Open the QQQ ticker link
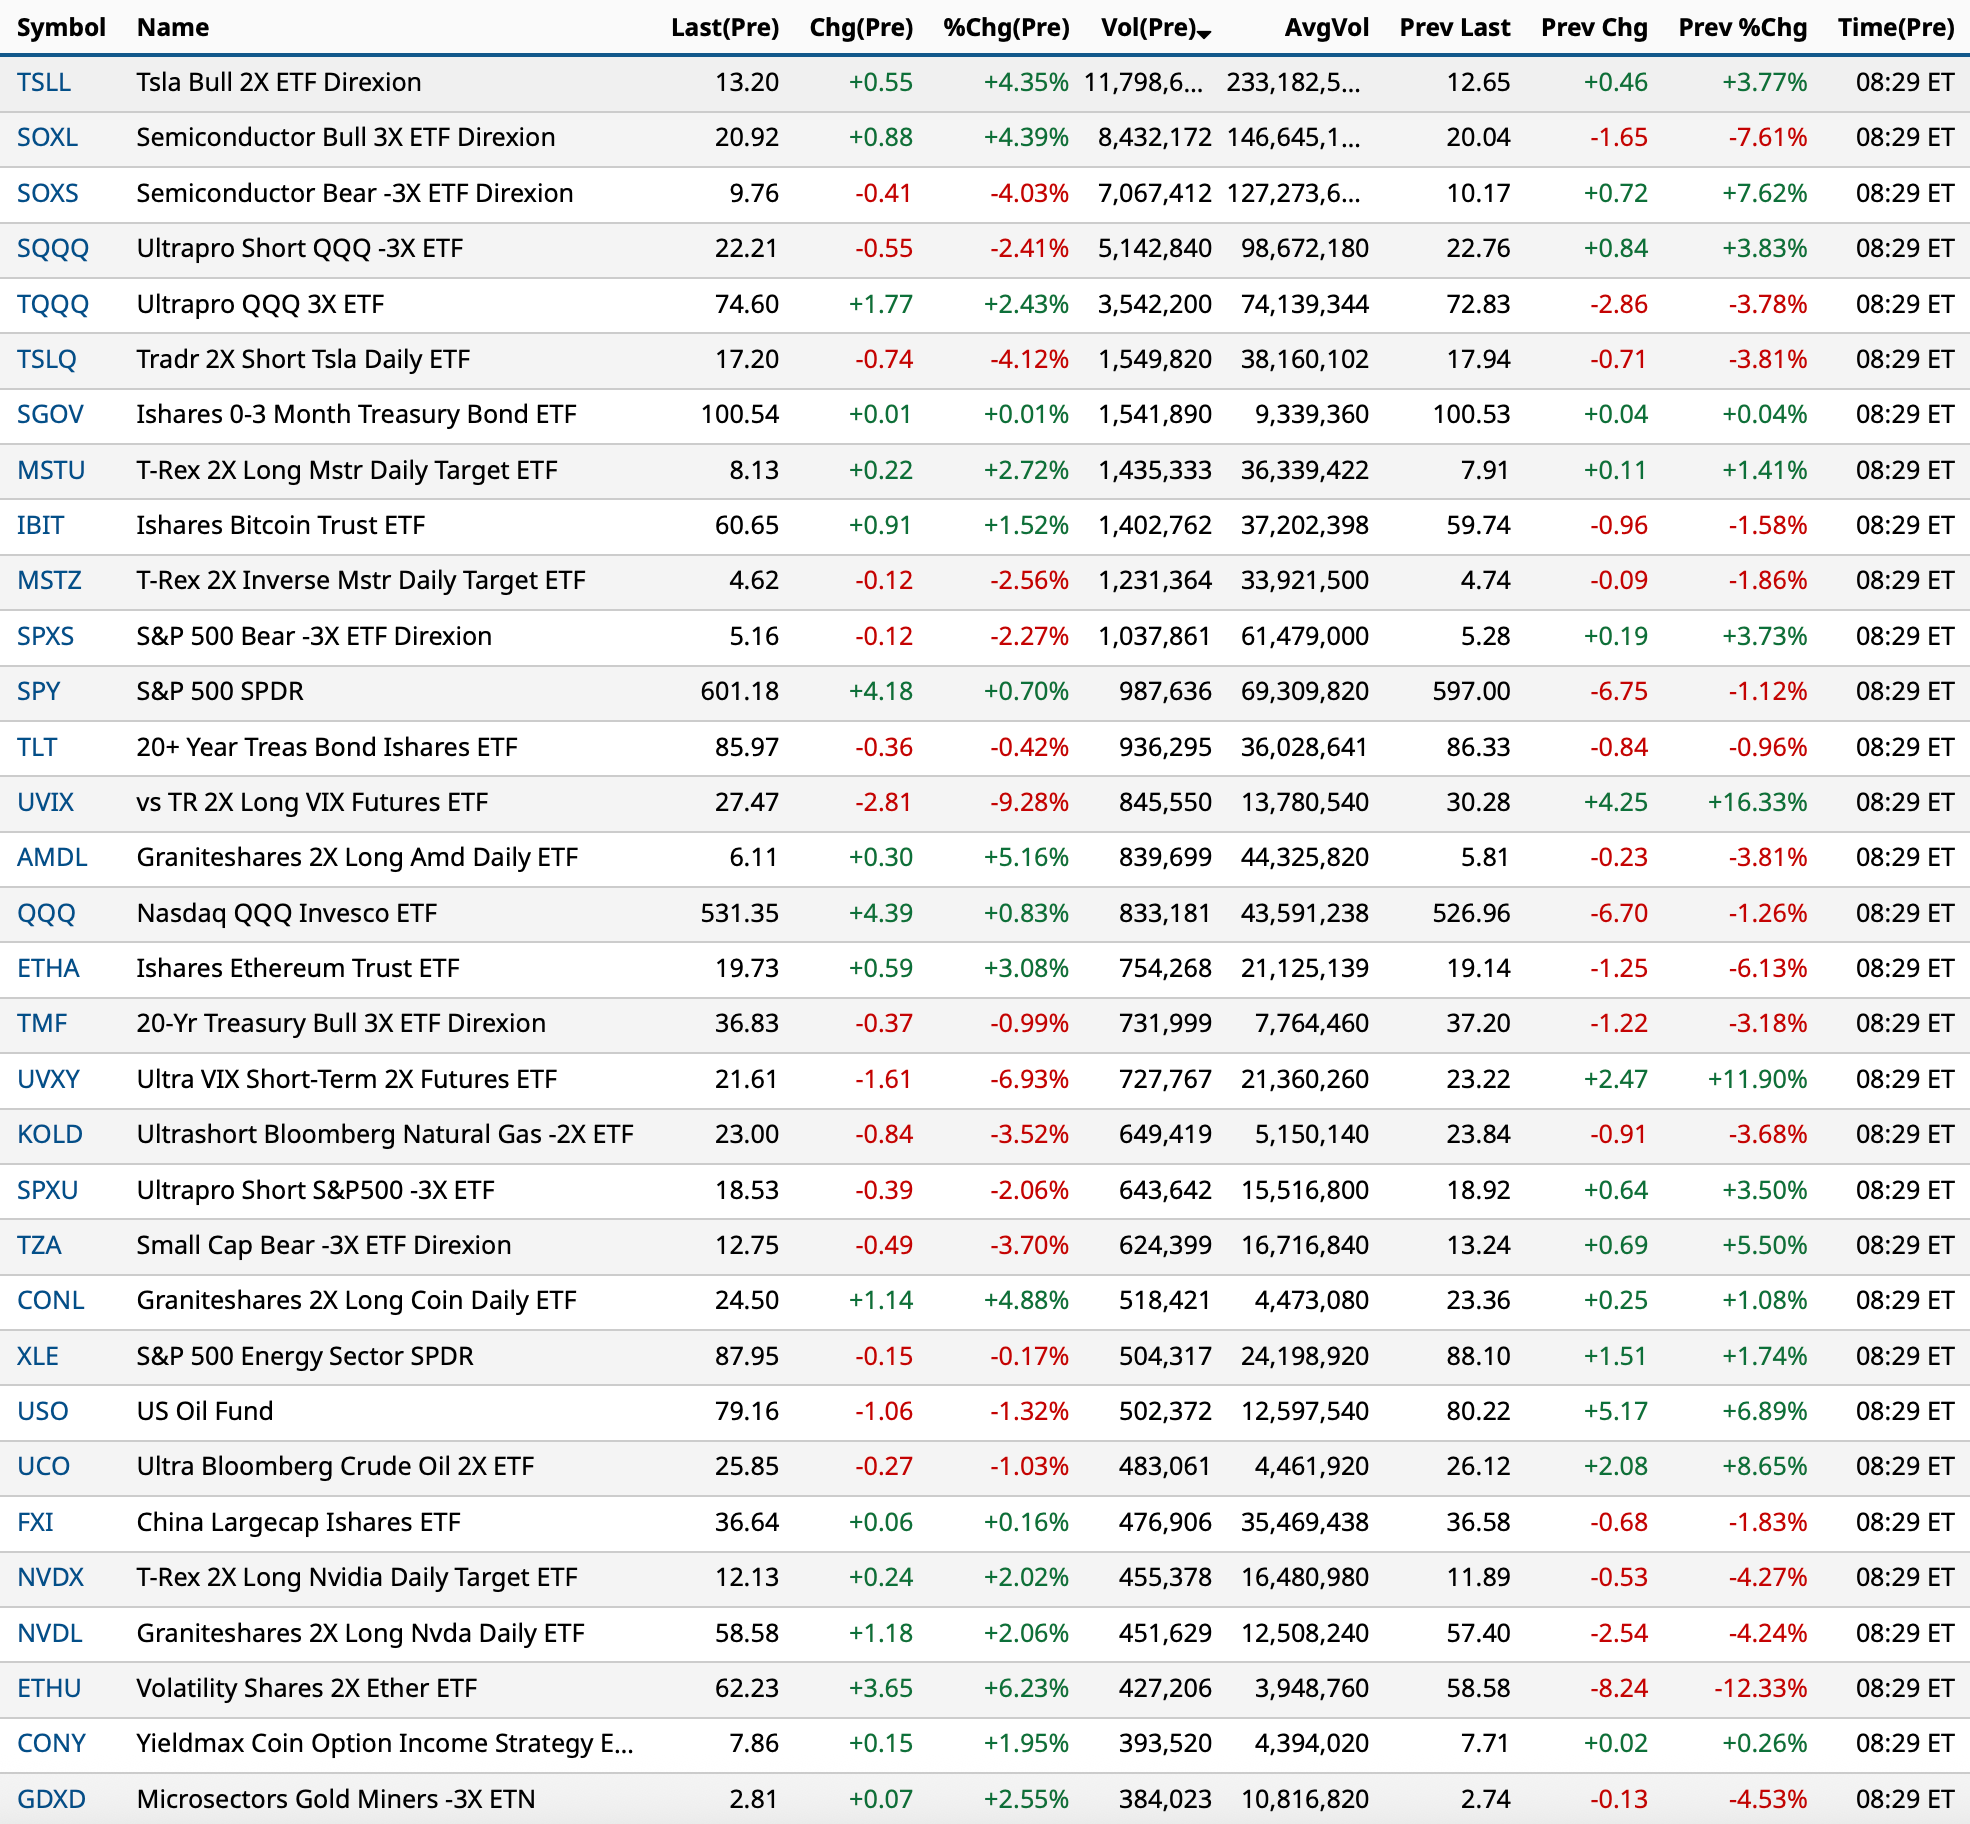The width and height of the screenshot is (1970, 1824). coord(46,913)
